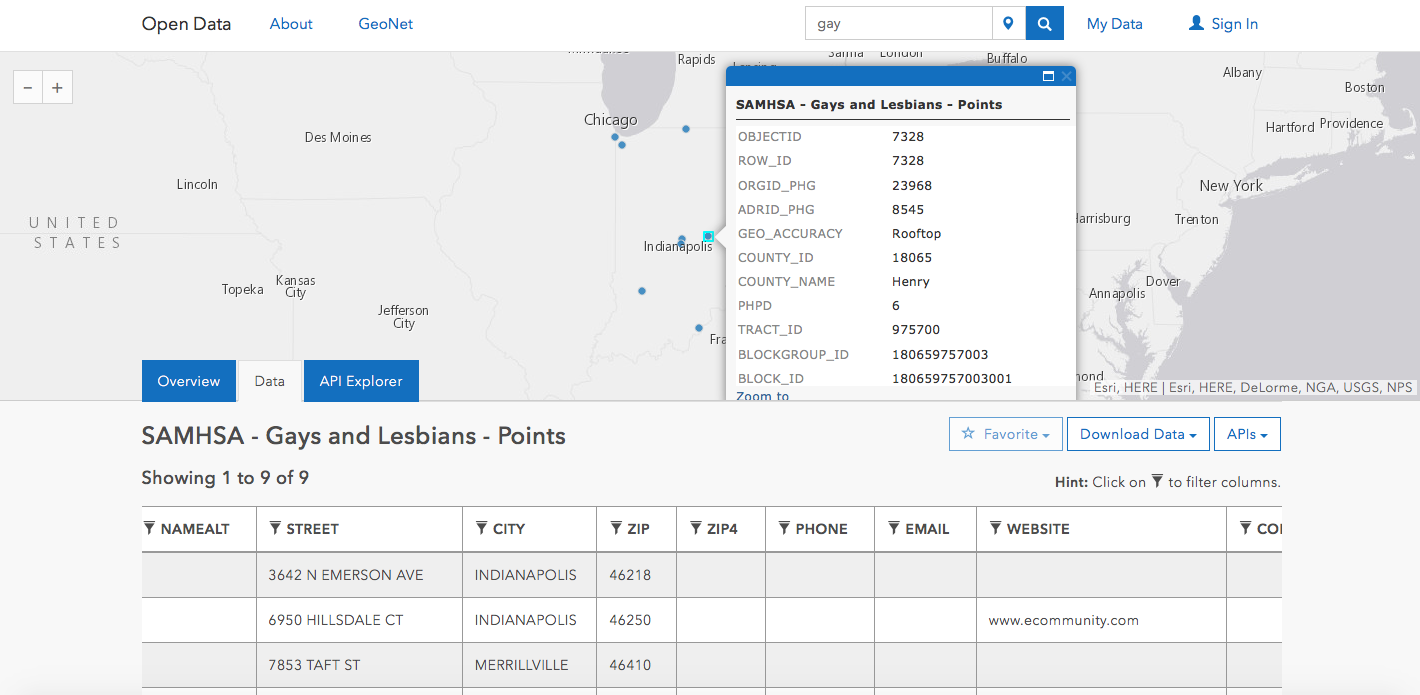This screenshot has width=1420, height=695.
Task: Filter the PHONE column
Action: point(784,528)
